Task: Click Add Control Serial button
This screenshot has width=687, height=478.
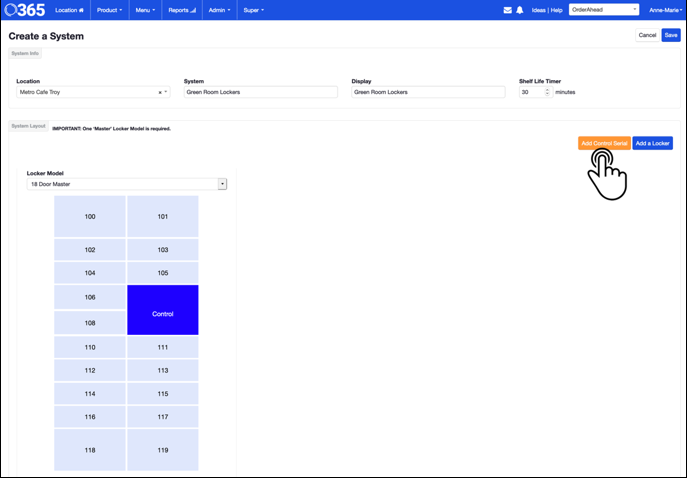Action: [x=603, y=143]
